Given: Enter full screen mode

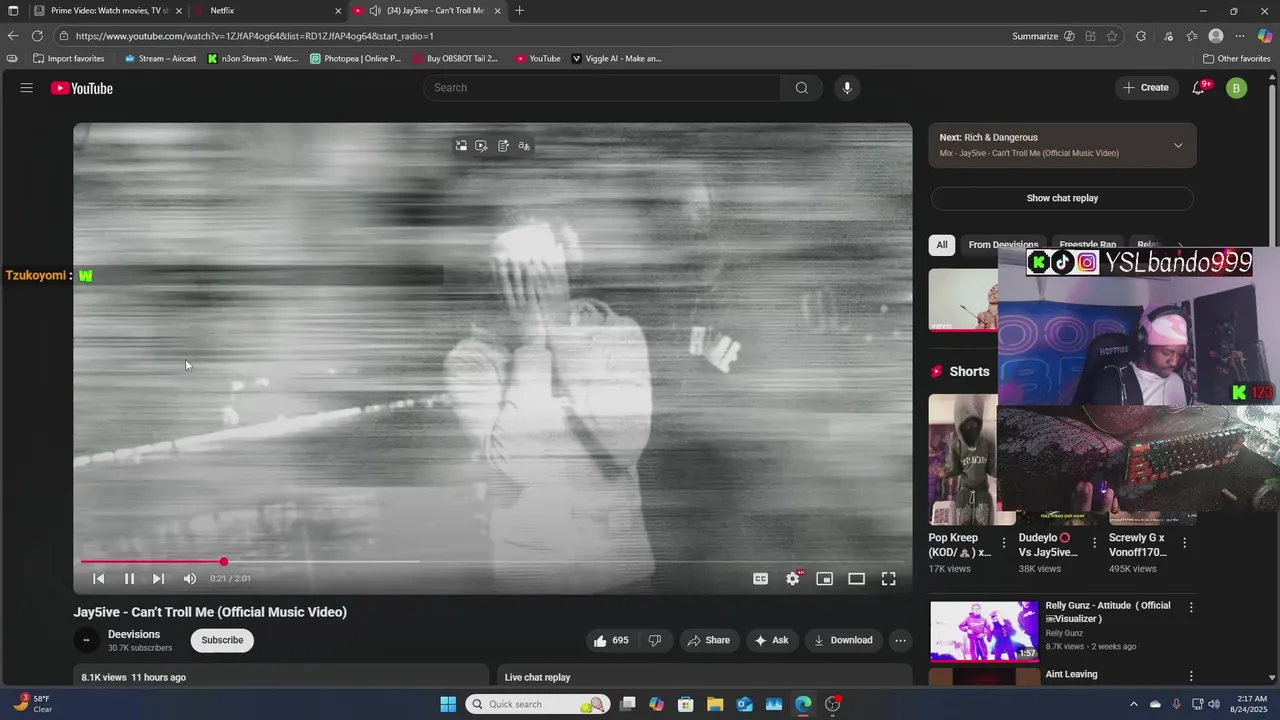Looking at the screenshot, I should tap(888, 579).
